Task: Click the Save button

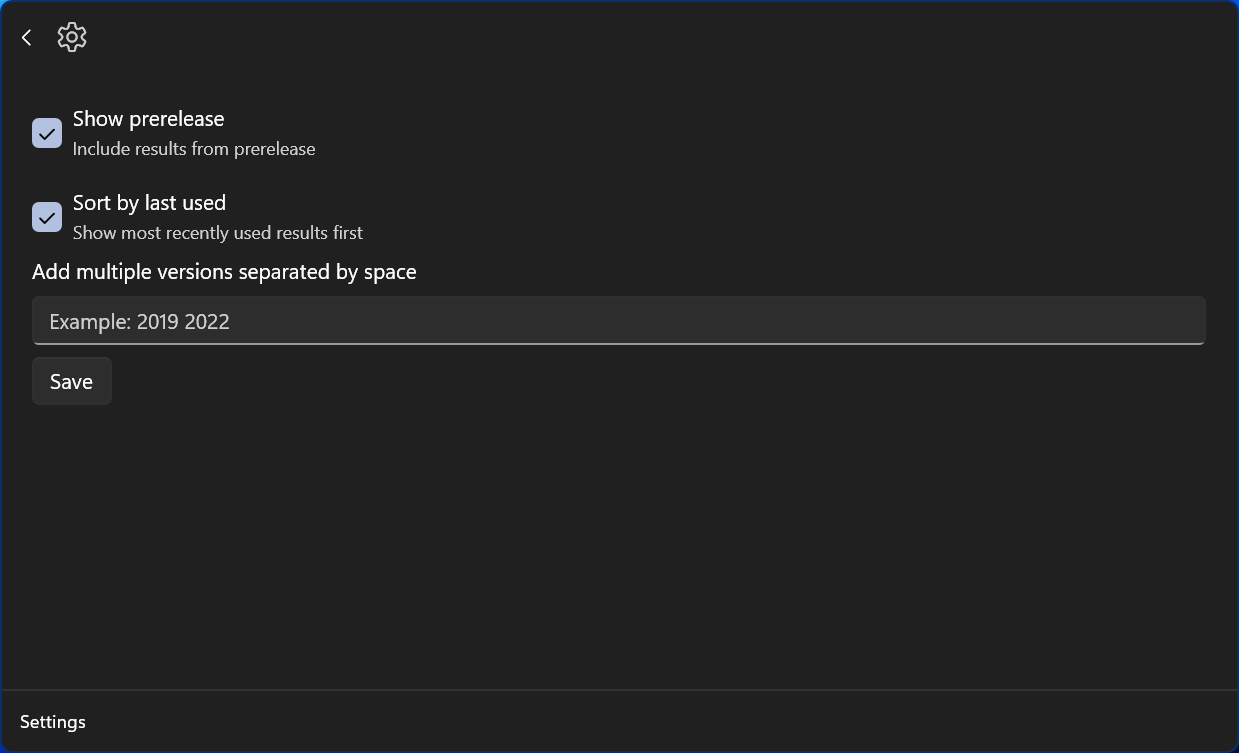Action: pyautogui.click(x=71, y=381)
